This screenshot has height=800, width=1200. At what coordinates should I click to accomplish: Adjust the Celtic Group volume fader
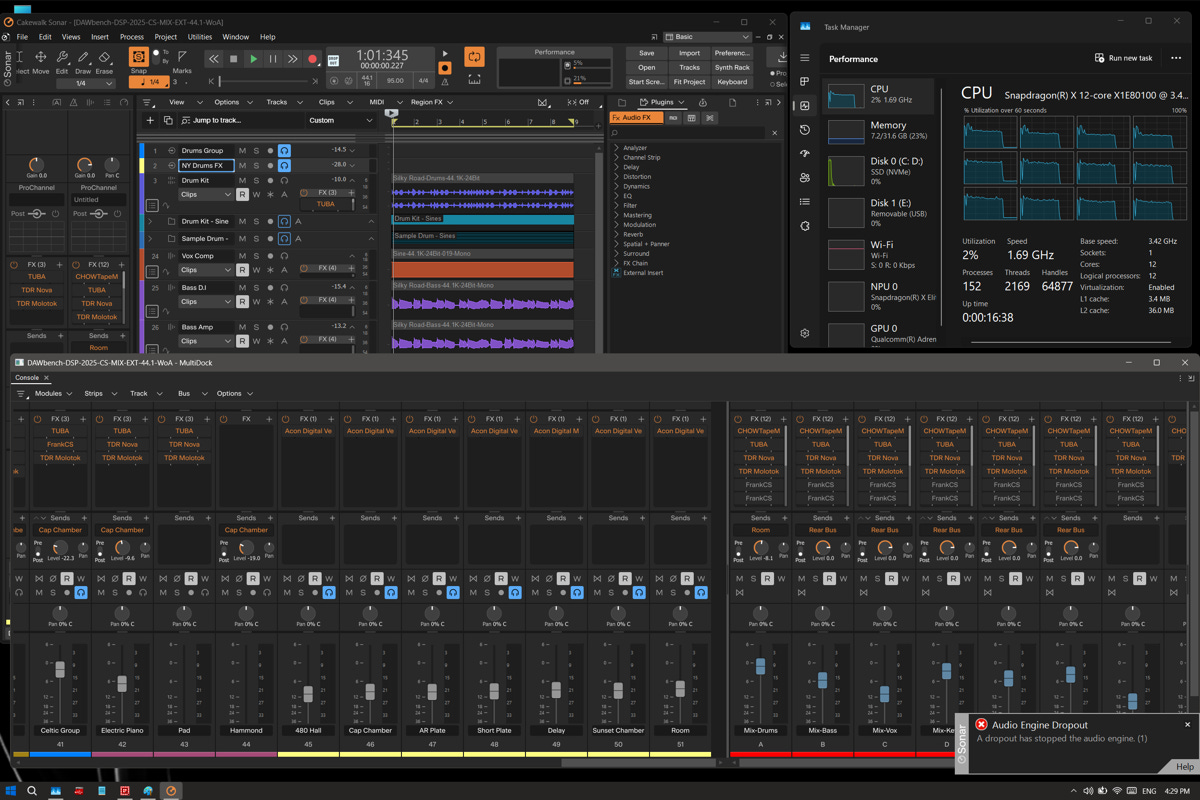point(60,670)
